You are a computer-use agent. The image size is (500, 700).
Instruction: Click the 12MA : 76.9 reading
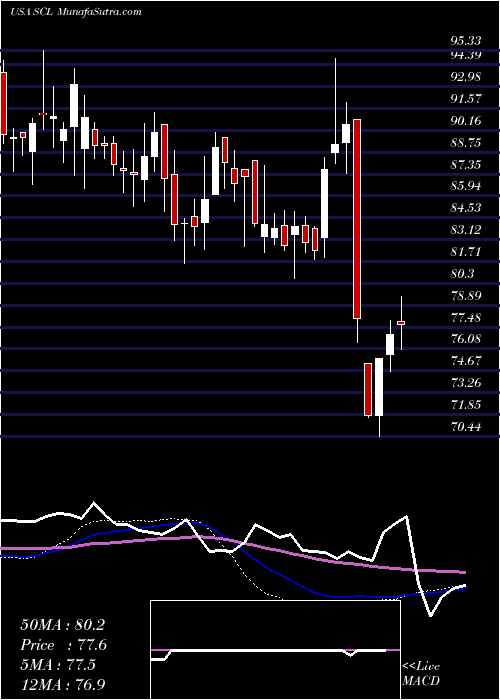(x=62, y=684)
